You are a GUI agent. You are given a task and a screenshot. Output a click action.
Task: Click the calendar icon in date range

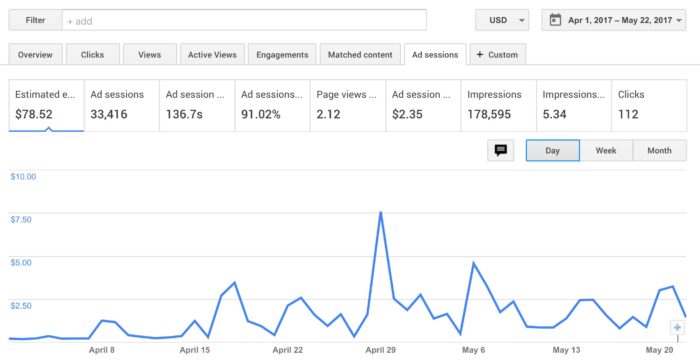(x=555, y=20)
